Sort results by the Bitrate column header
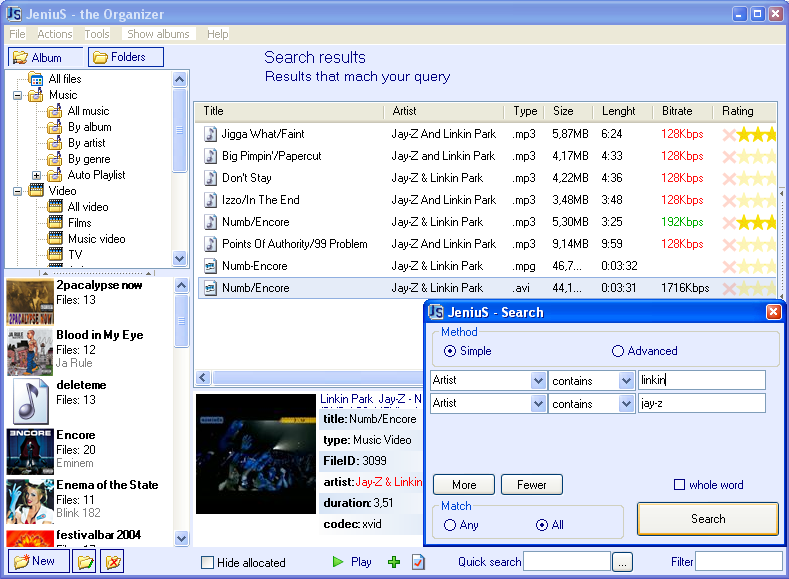This screenshot has height=579, width=789. [682, 111]
